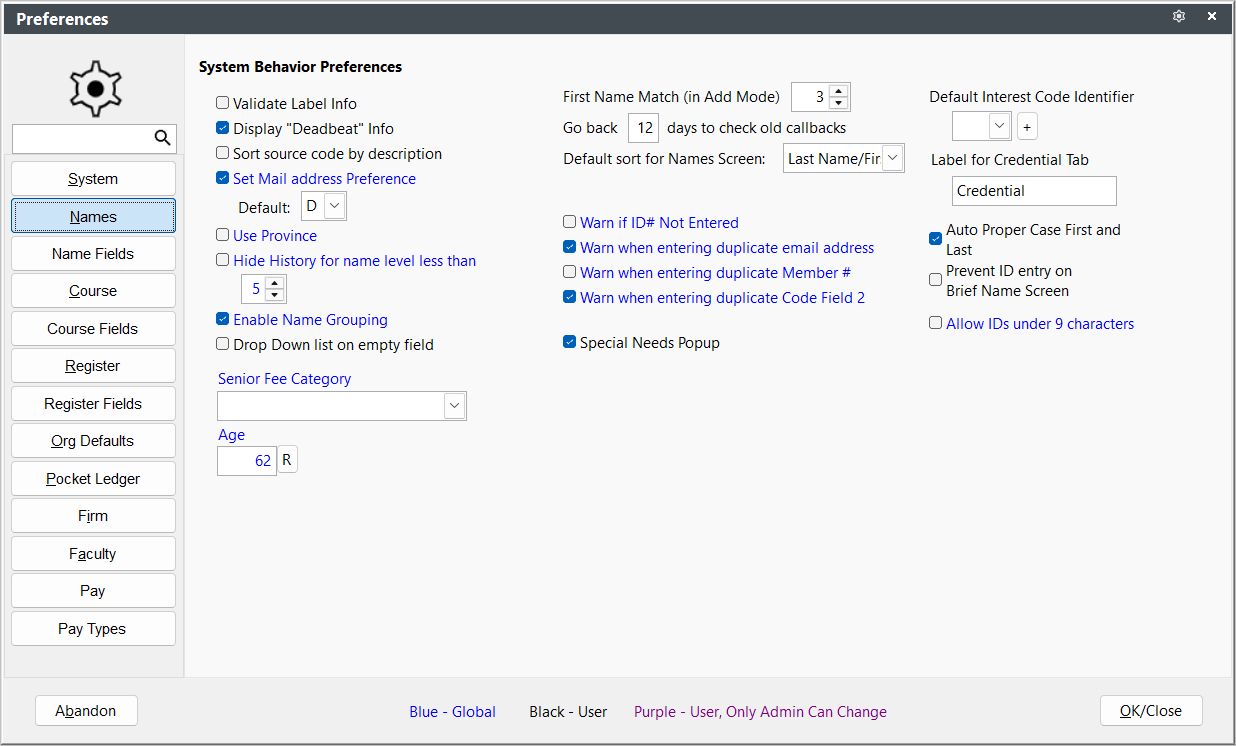Open Org Defaults section
1236x746 pixels.
(93, 441)
